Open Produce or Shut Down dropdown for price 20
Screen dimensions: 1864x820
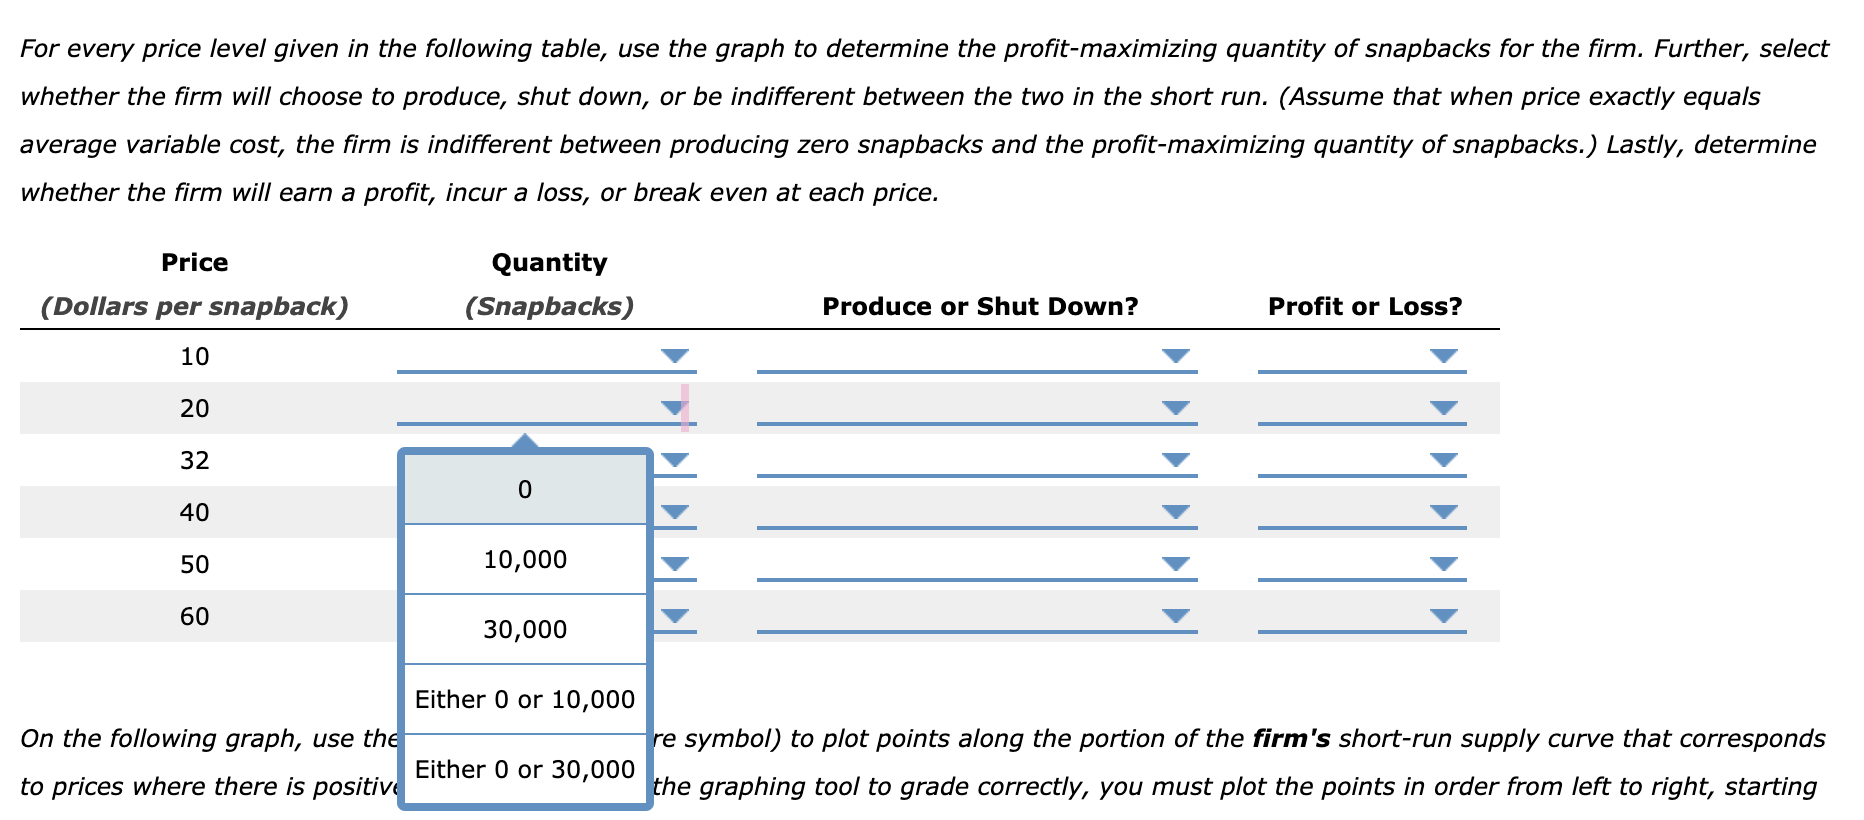coord(1176,407)
